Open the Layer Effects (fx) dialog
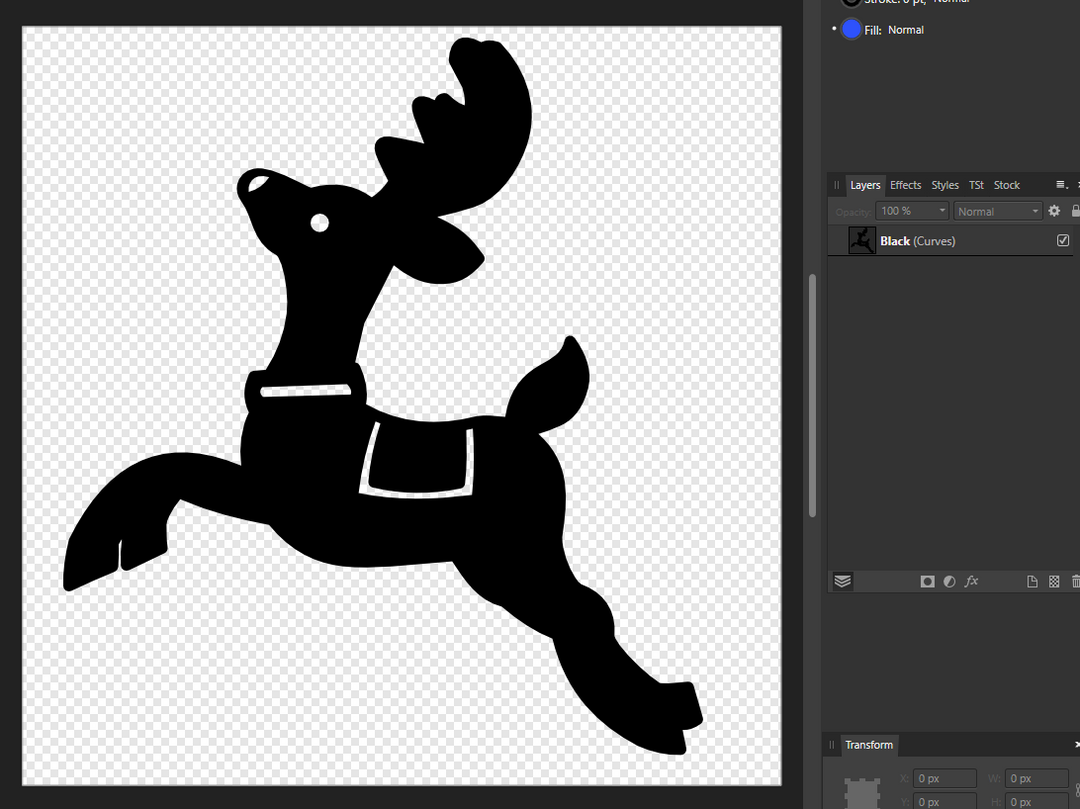This screenshot has width=1080, height=809. click(971, 581)
